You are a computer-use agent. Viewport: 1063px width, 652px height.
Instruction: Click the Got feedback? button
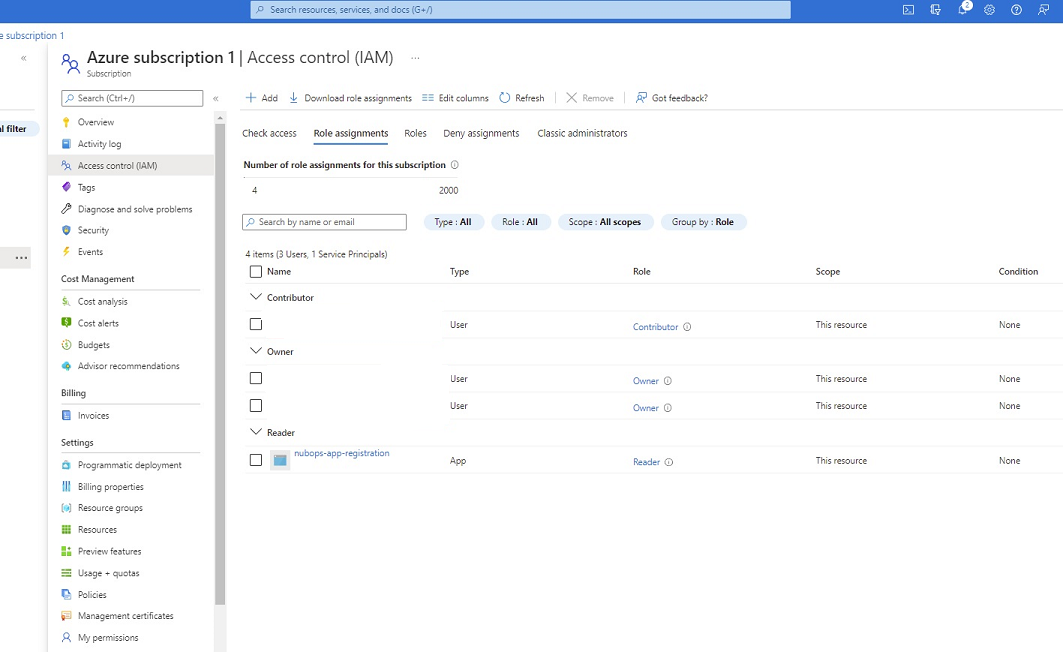tap(671, 98)
